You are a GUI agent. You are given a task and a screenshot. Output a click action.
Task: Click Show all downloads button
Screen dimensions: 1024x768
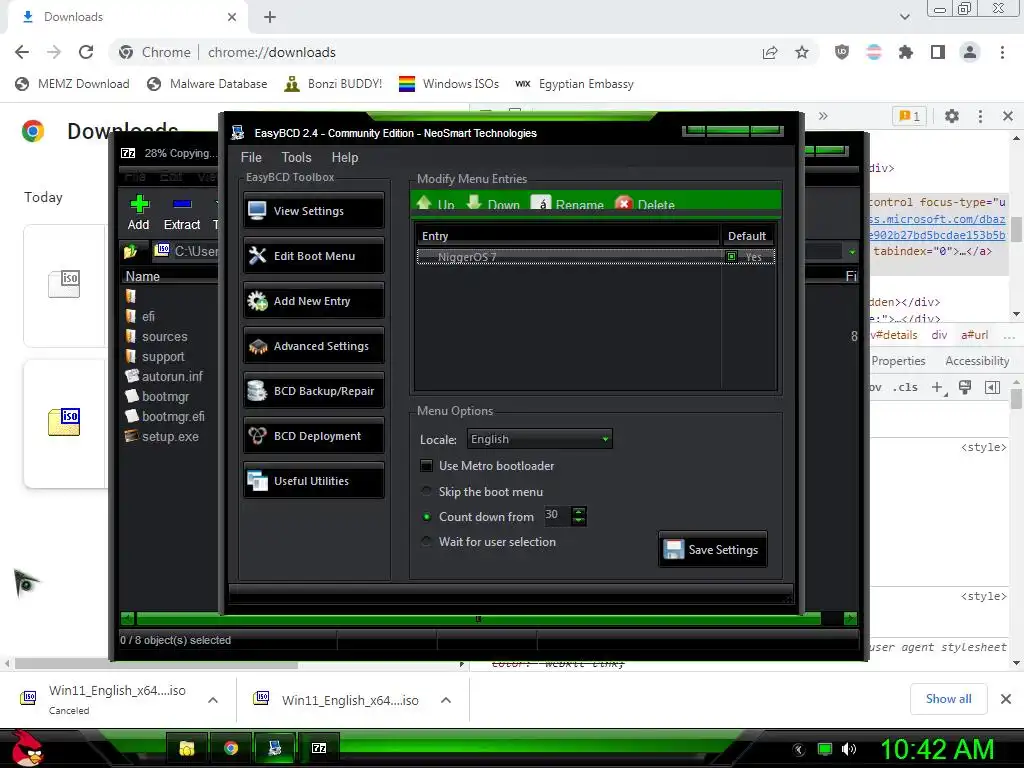[948, 699]
